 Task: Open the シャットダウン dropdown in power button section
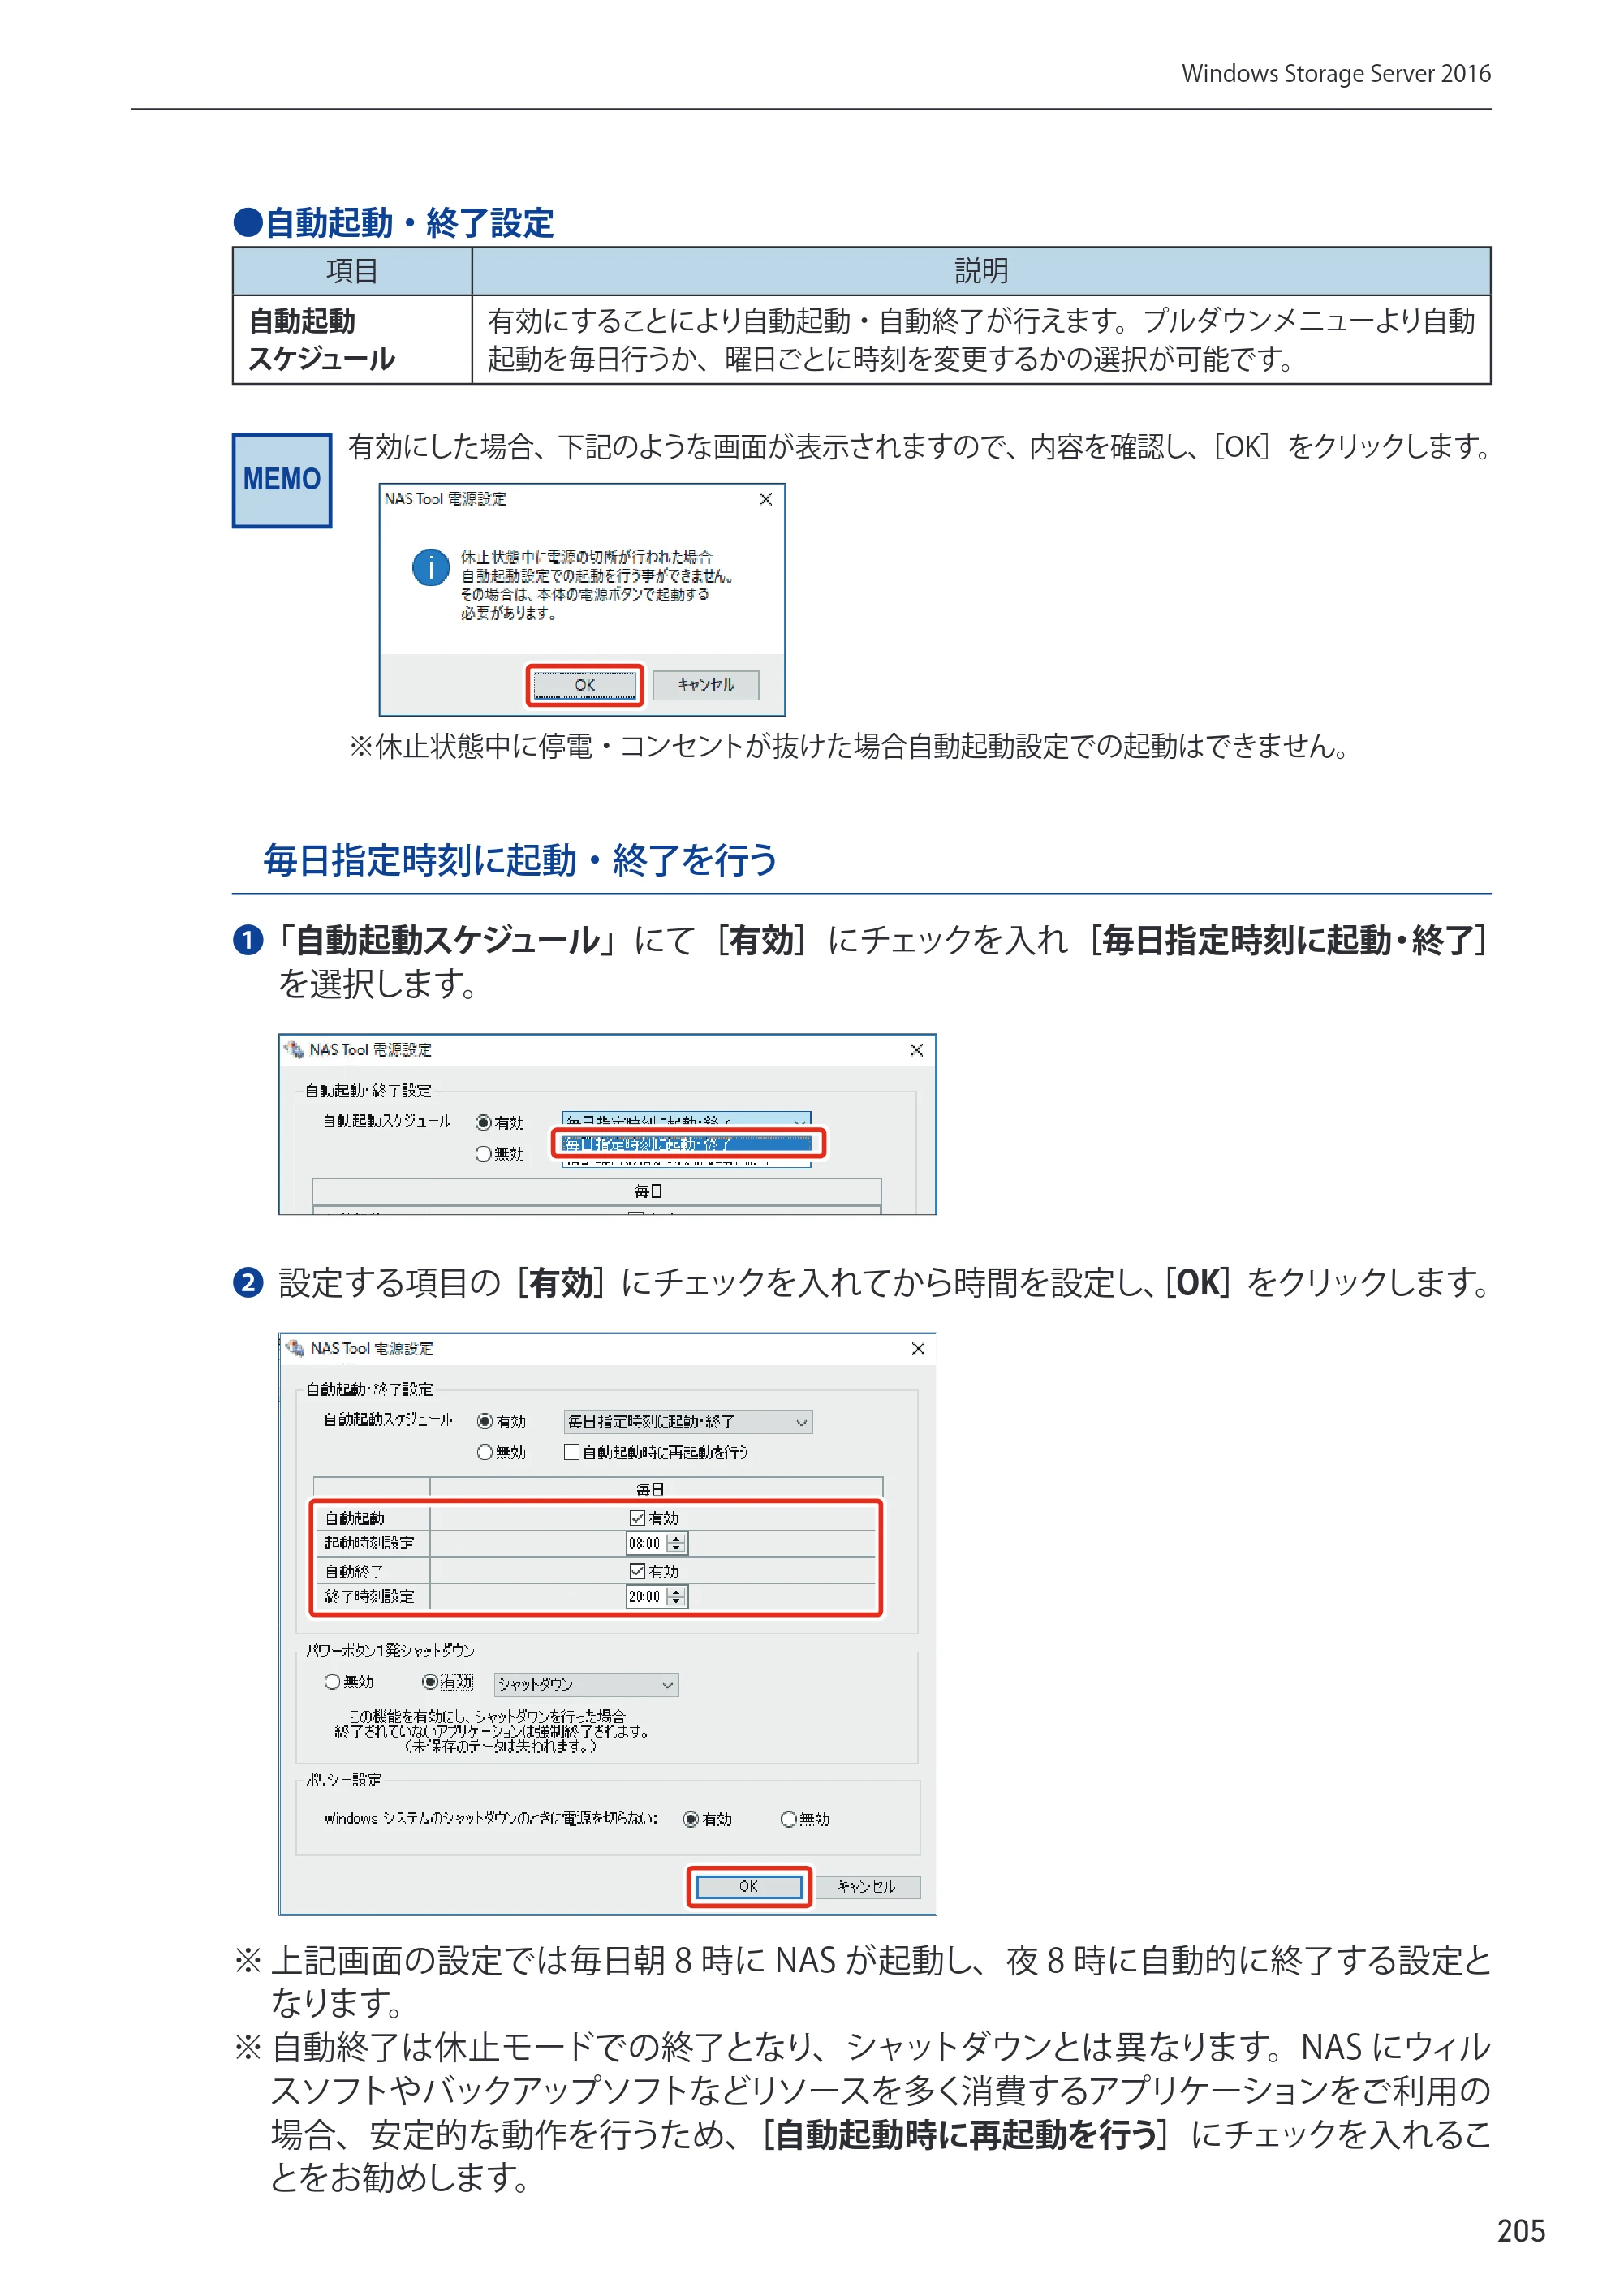tap(586, 1685)
